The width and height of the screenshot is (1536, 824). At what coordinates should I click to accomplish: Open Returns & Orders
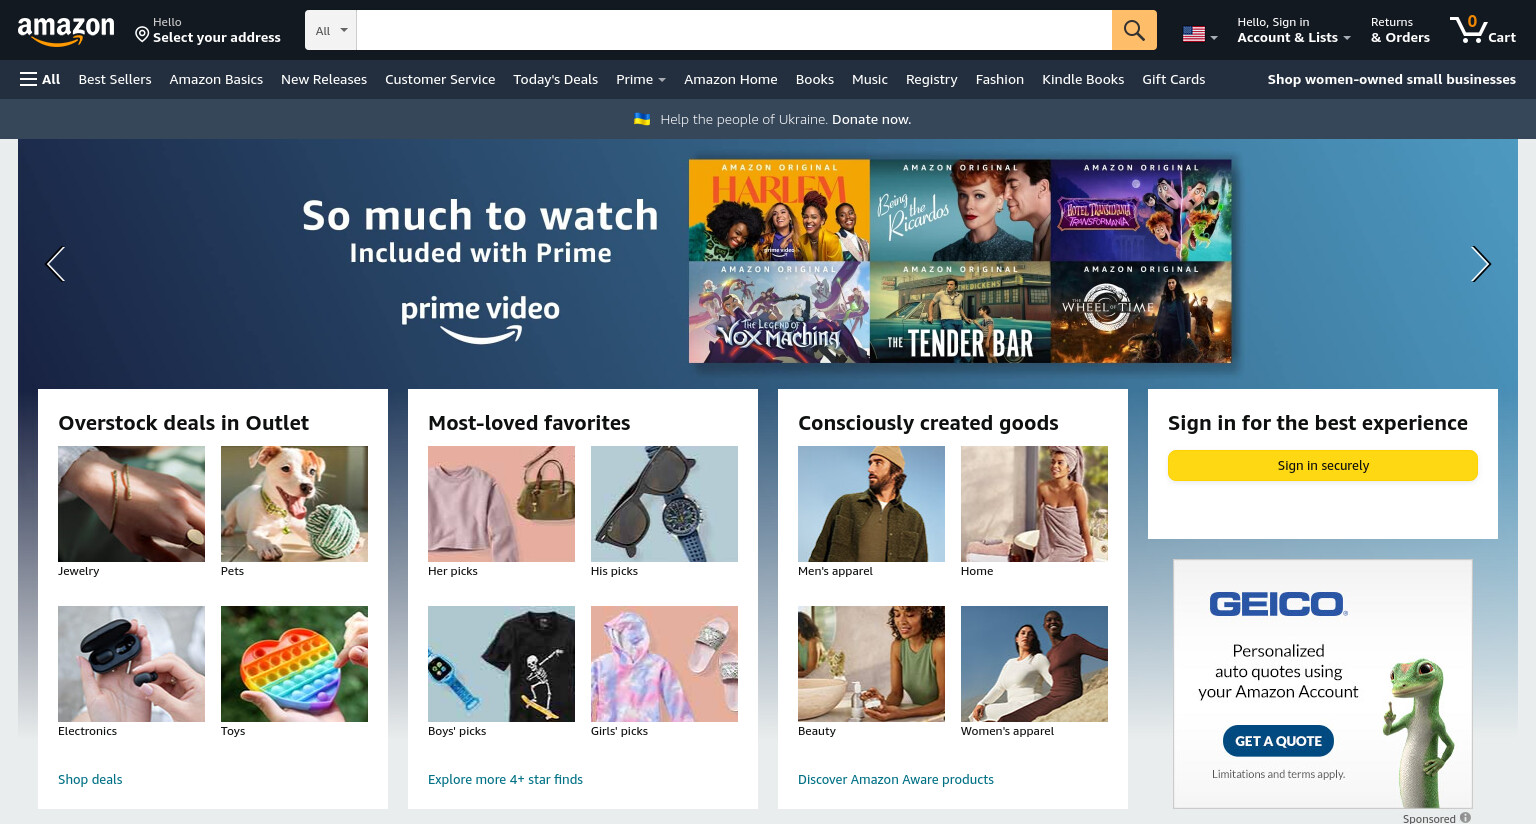point(1400,30)
